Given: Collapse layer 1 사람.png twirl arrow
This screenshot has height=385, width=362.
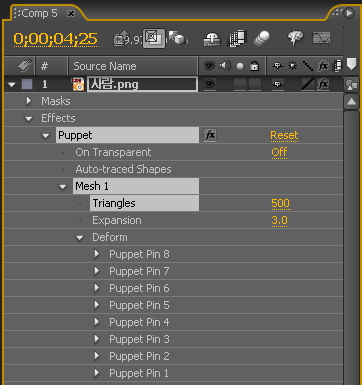Looking at the screenshot, I should pyautogui.click(x=12, y=85).
